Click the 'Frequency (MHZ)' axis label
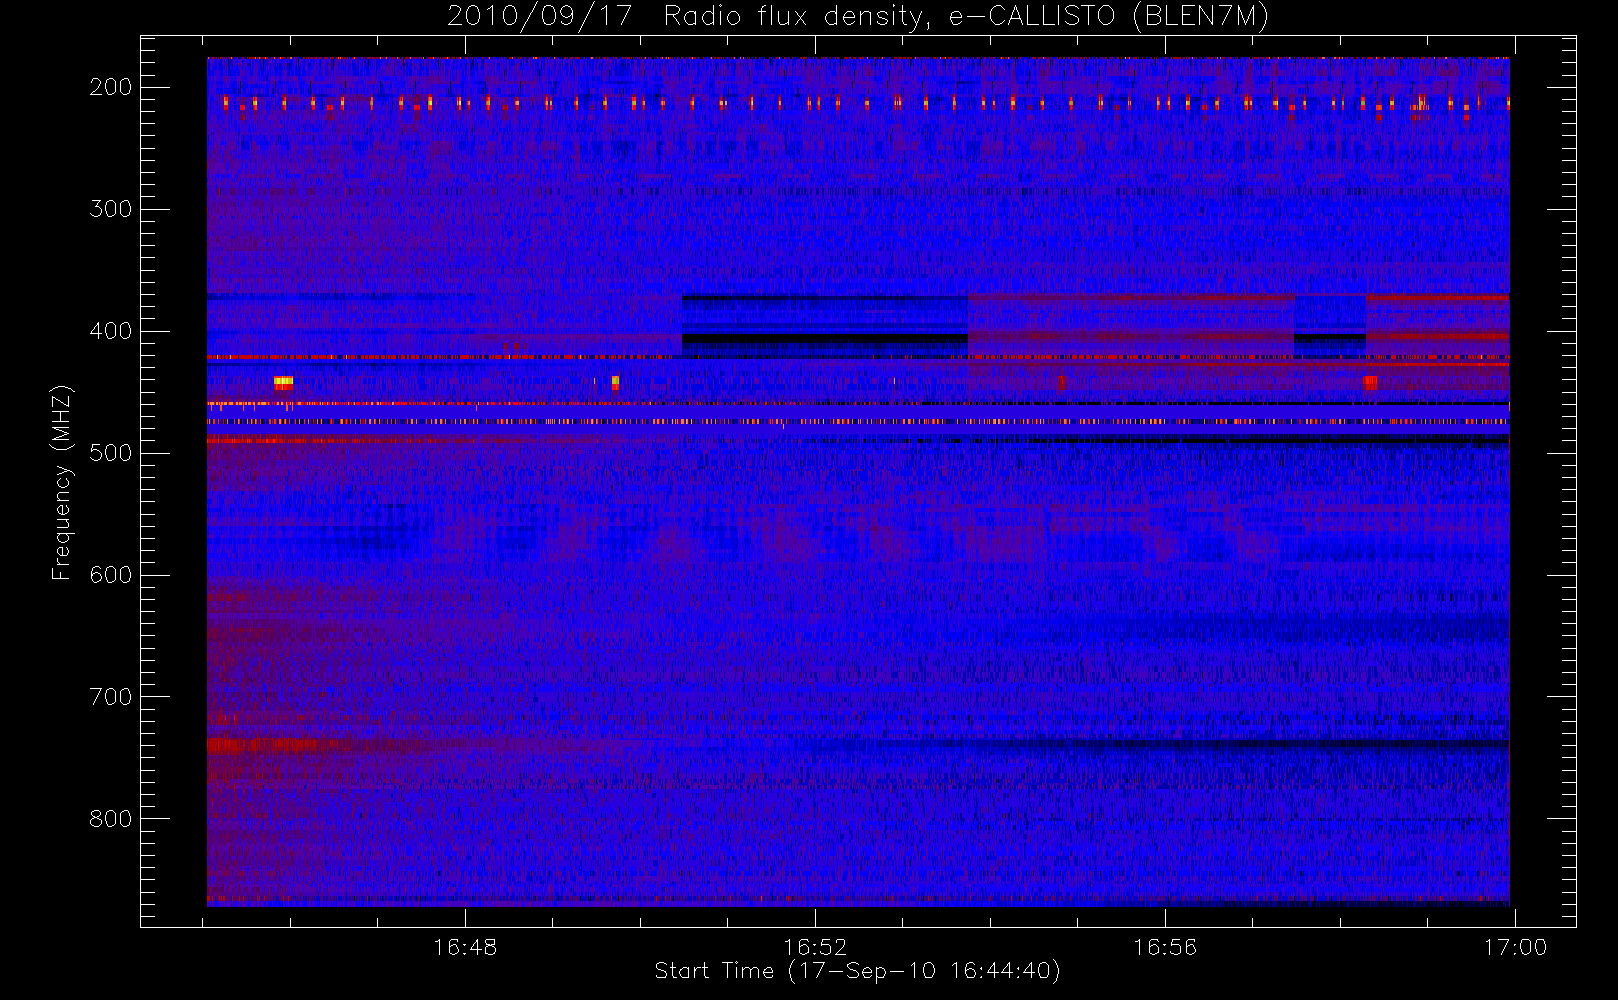Image resolution: width=1618 pixels, height=1000 pixels. tap(62, 482)
